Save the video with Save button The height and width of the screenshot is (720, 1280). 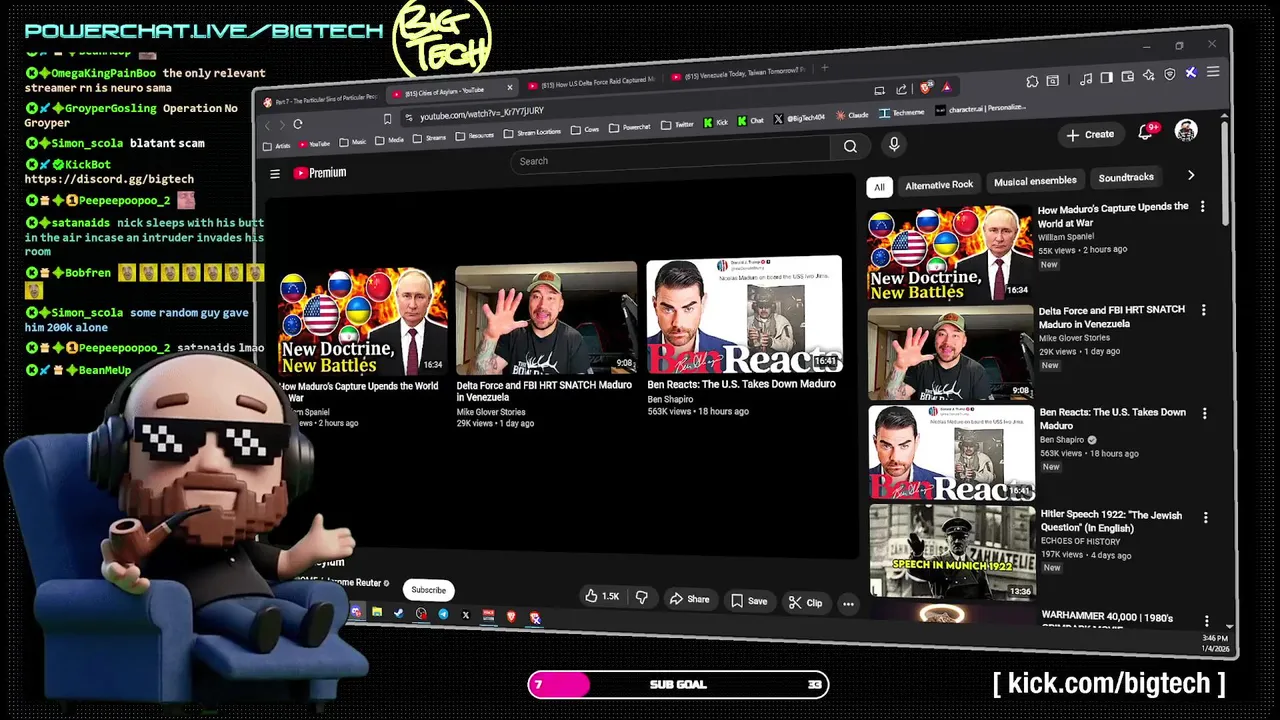(749, 601)
